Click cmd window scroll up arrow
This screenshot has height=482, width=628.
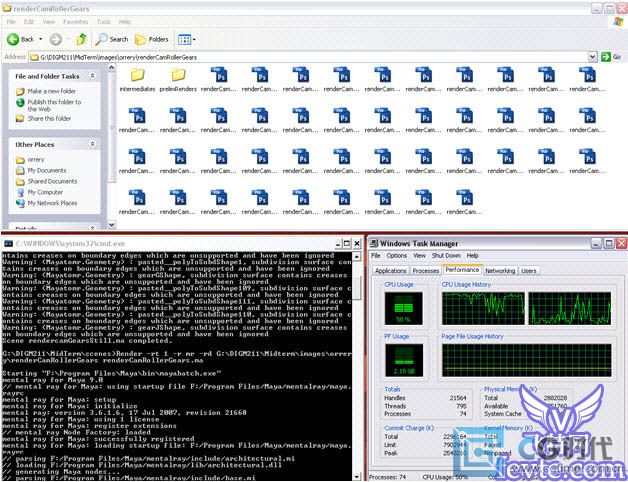click(x=356, y=256)
